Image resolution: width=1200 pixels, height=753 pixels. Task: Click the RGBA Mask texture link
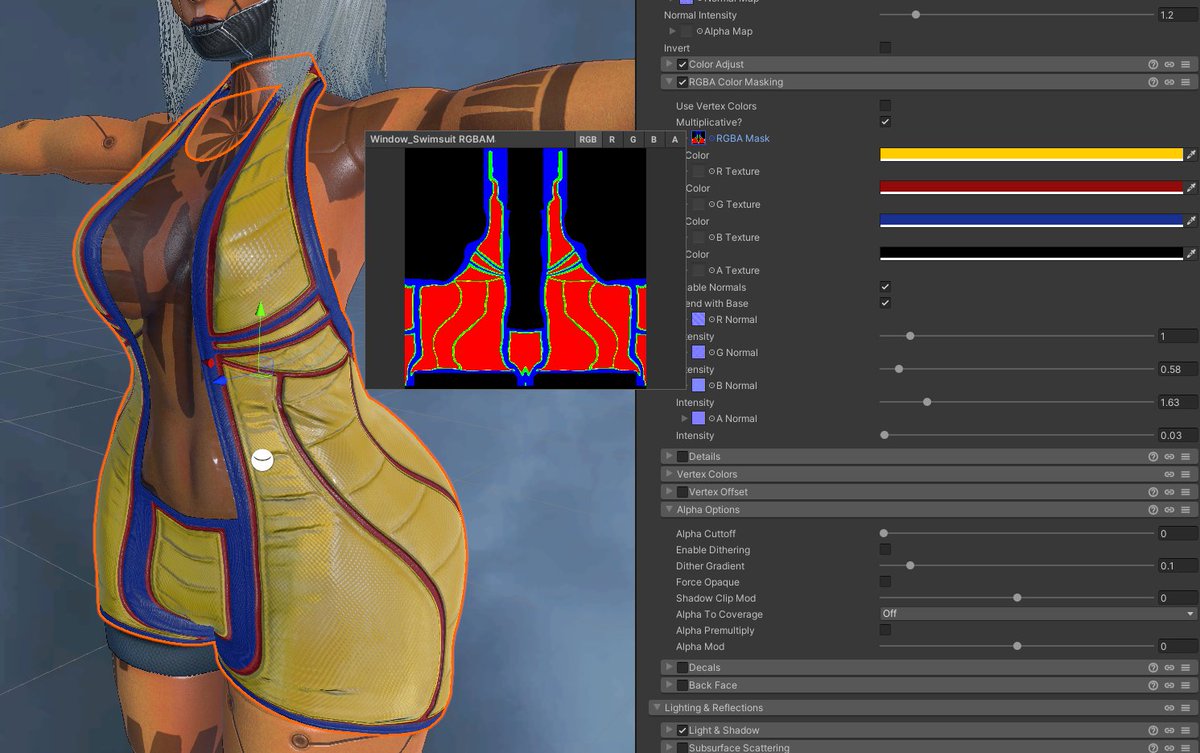[742, 138]
